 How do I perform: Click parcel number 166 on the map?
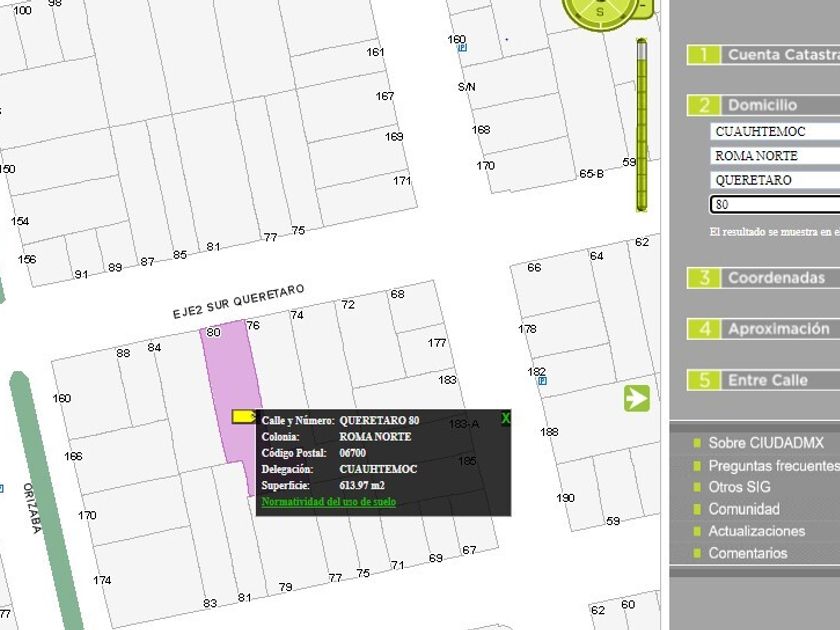(x=73, y=456)
